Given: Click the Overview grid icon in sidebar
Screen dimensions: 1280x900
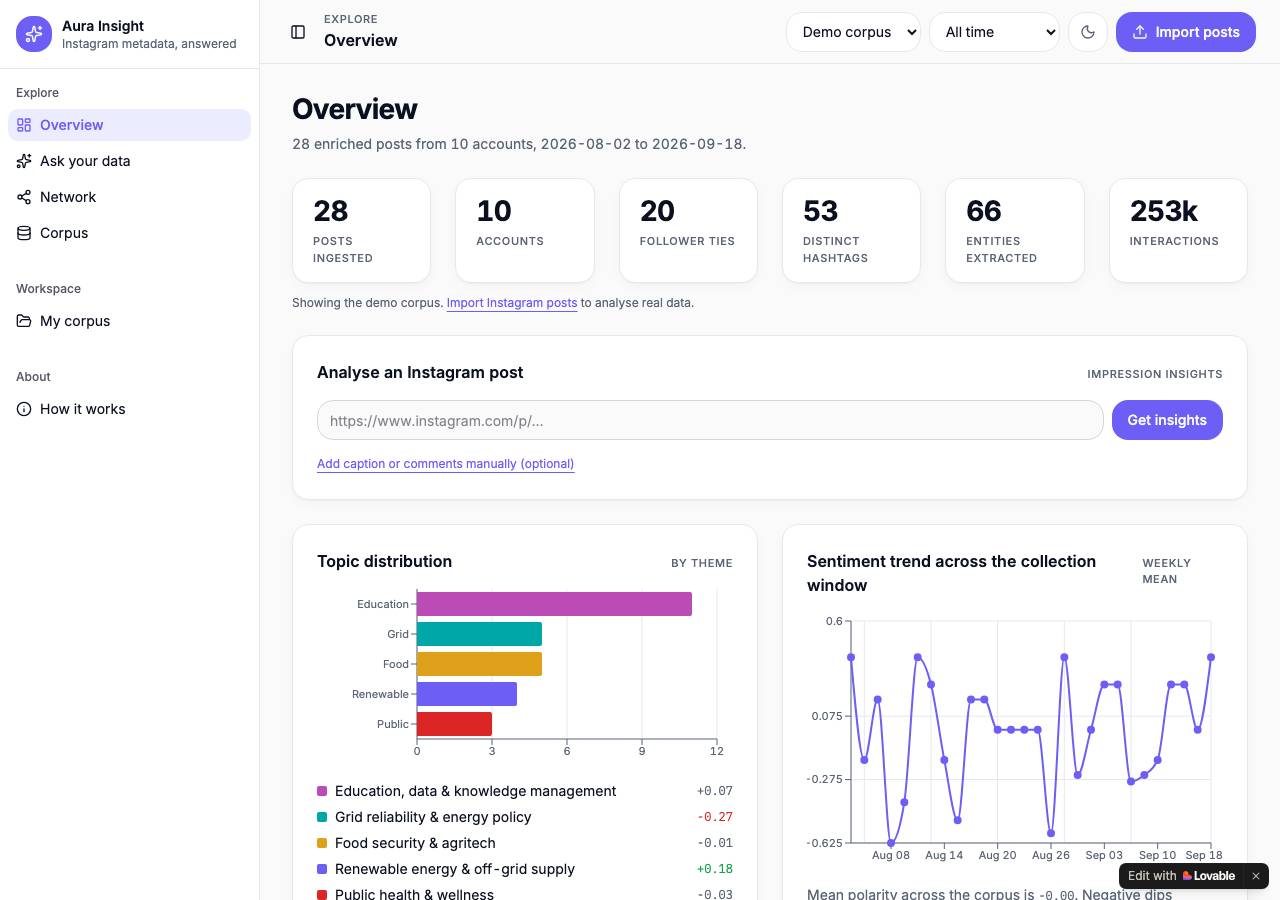Looking at the screenshot, I should coord(24,125).
